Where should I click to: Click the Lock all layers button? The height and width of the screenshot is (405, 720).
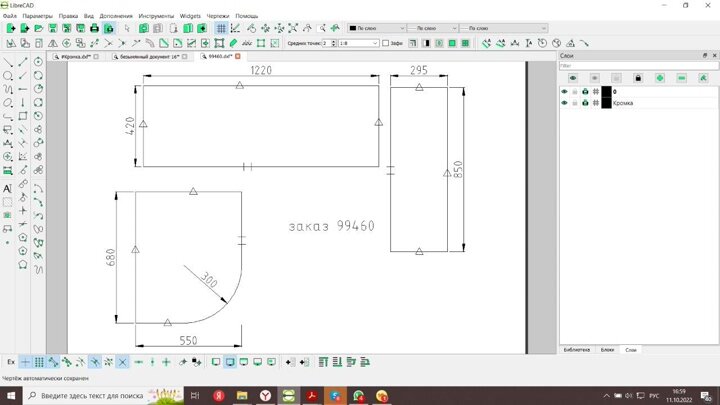pyautogui.click(x=638, y=78)
